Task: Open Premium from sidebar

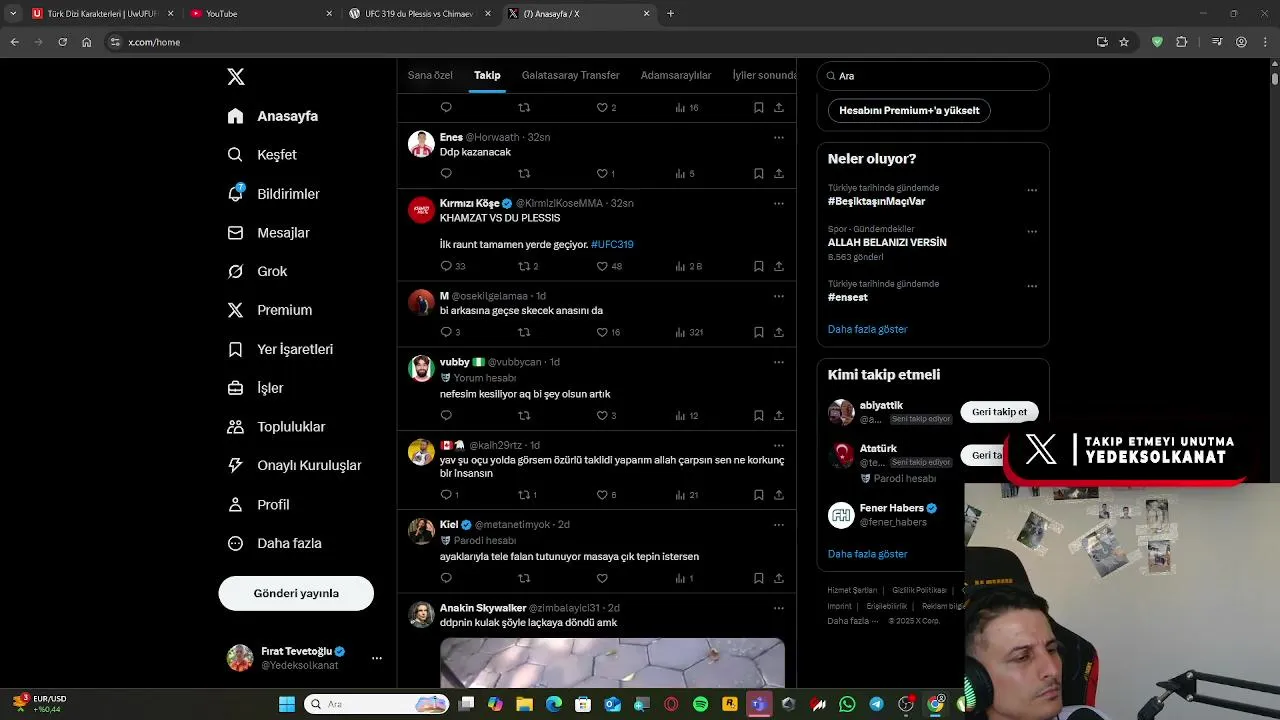Action: 270,310
